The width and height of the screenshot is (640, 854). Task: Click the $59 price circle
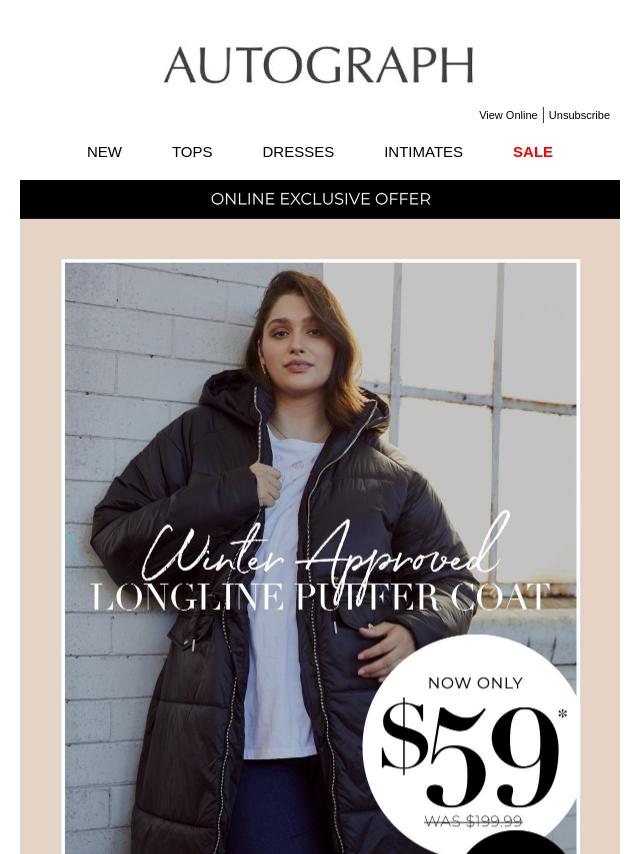coord(472,744)
